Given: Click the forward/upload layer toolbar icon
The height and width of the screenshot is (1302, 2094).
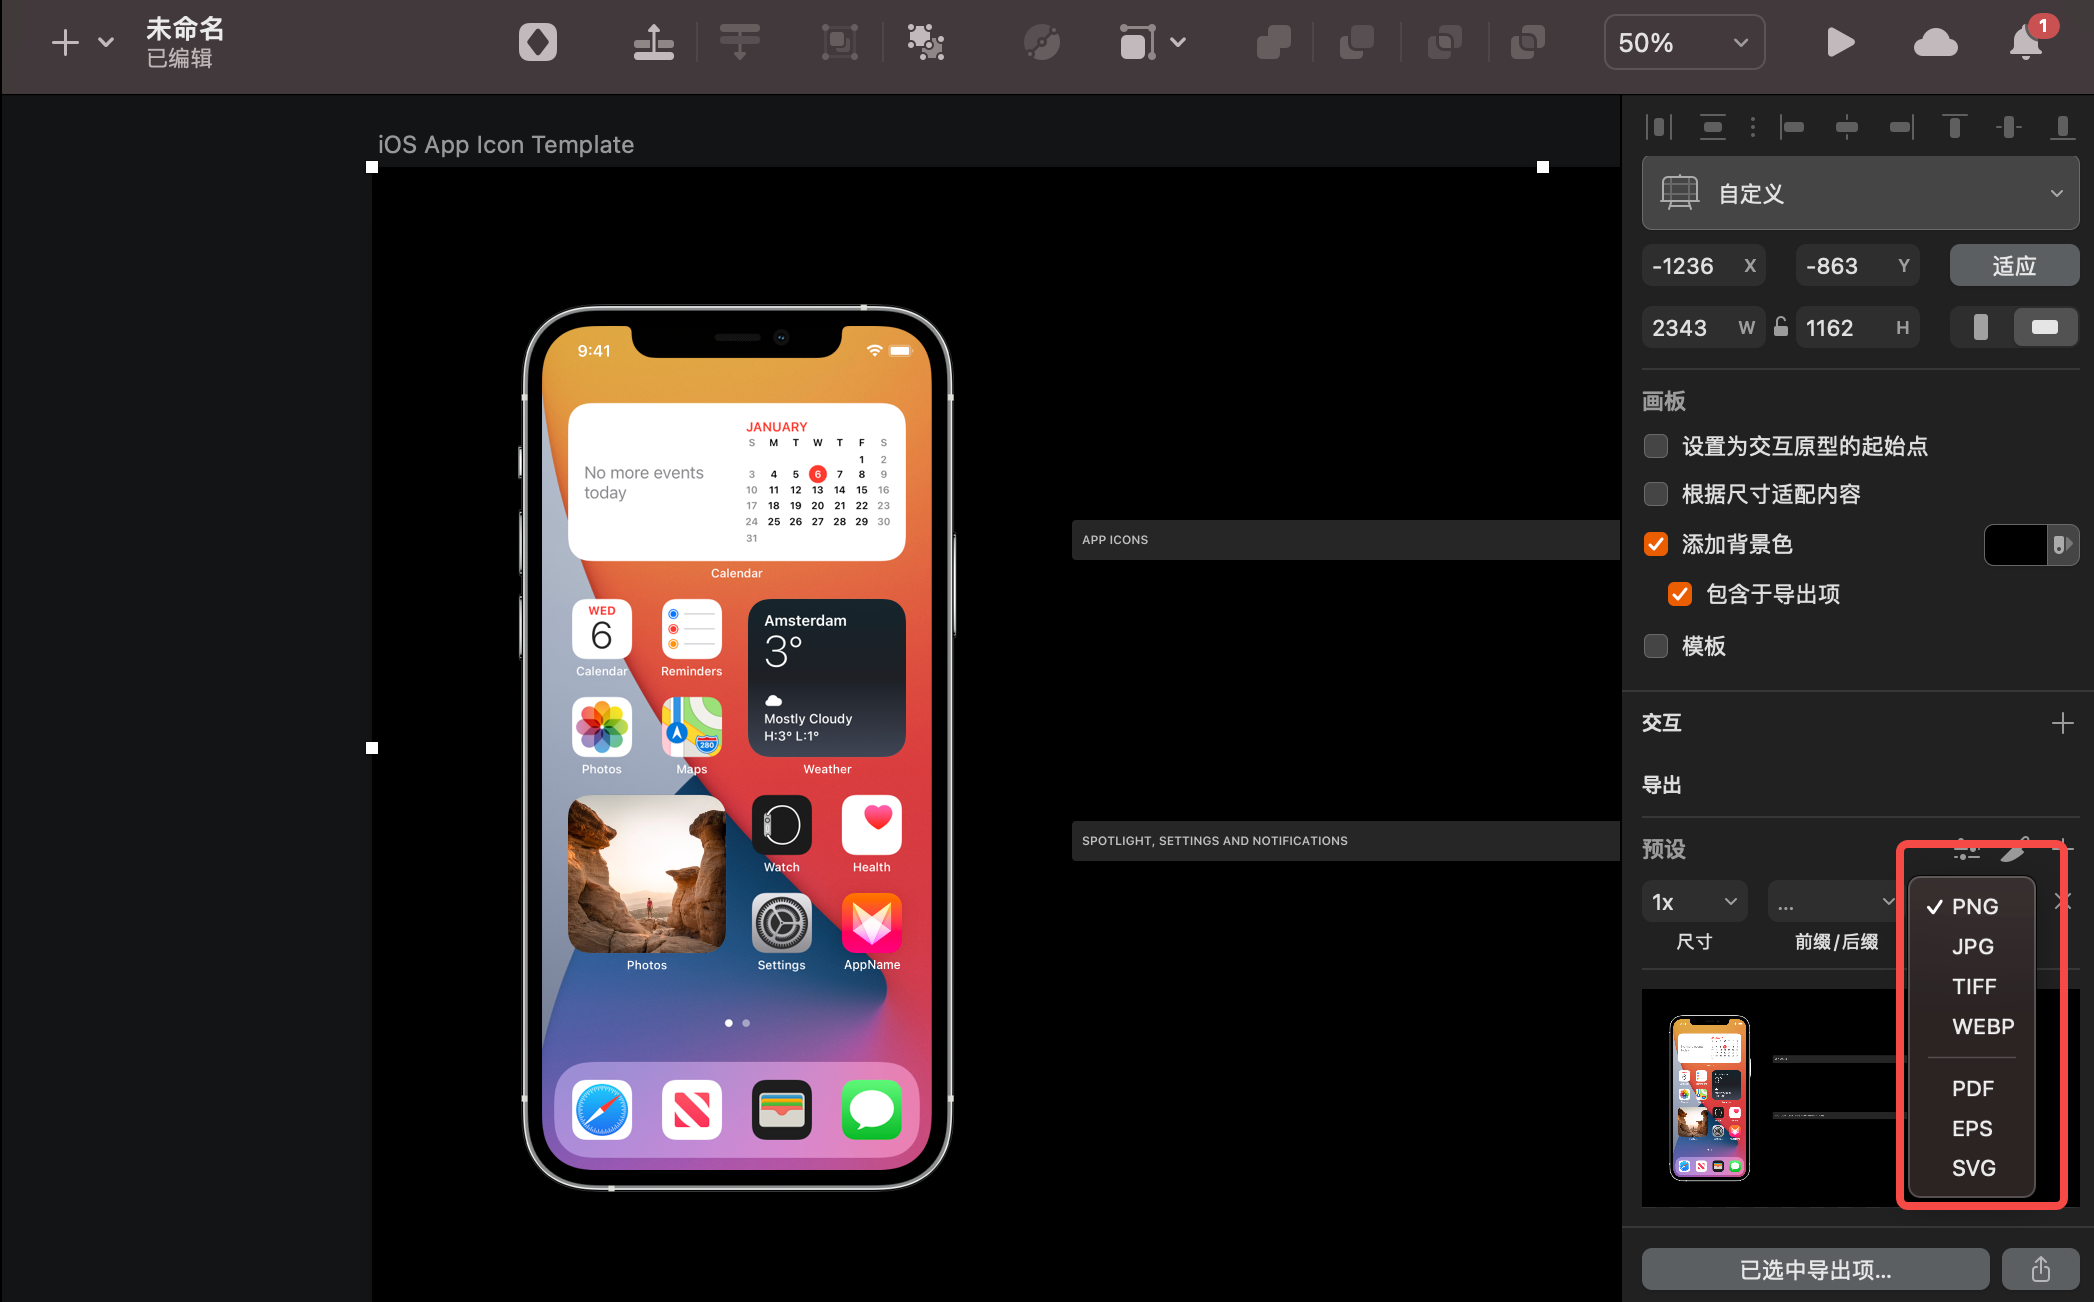Looking at the screenshot, I should pyautogui.click(x=653, y=42).
